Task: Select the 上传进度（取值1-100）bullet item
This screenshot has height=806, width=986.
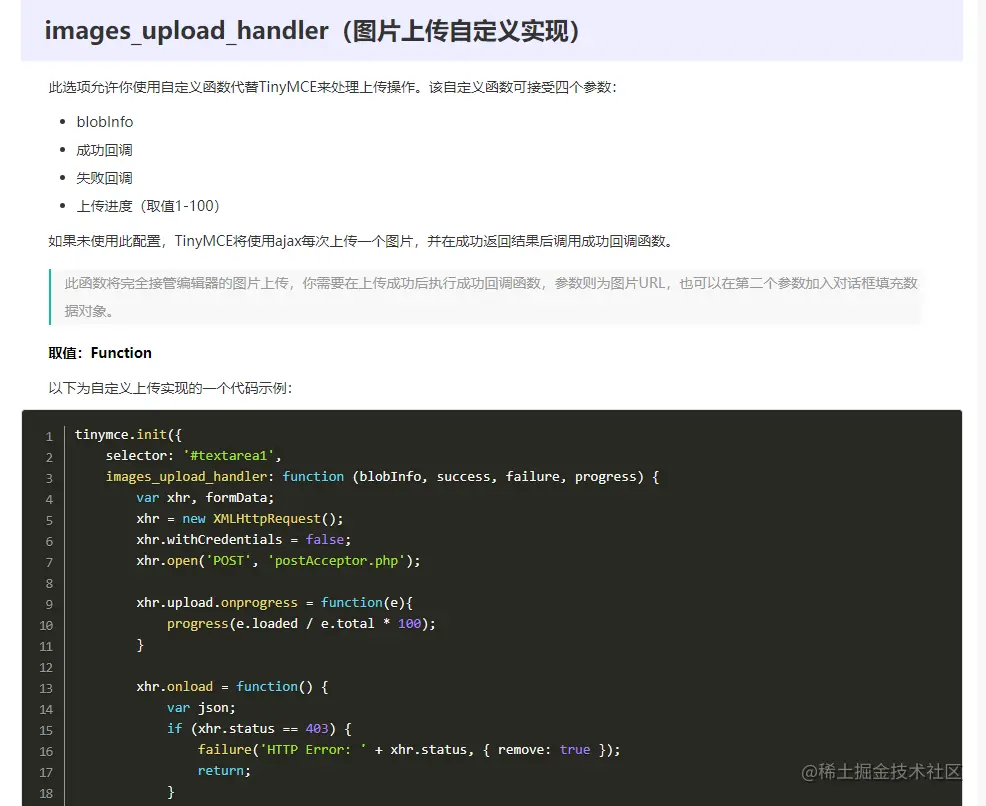Action: [148, 206]
